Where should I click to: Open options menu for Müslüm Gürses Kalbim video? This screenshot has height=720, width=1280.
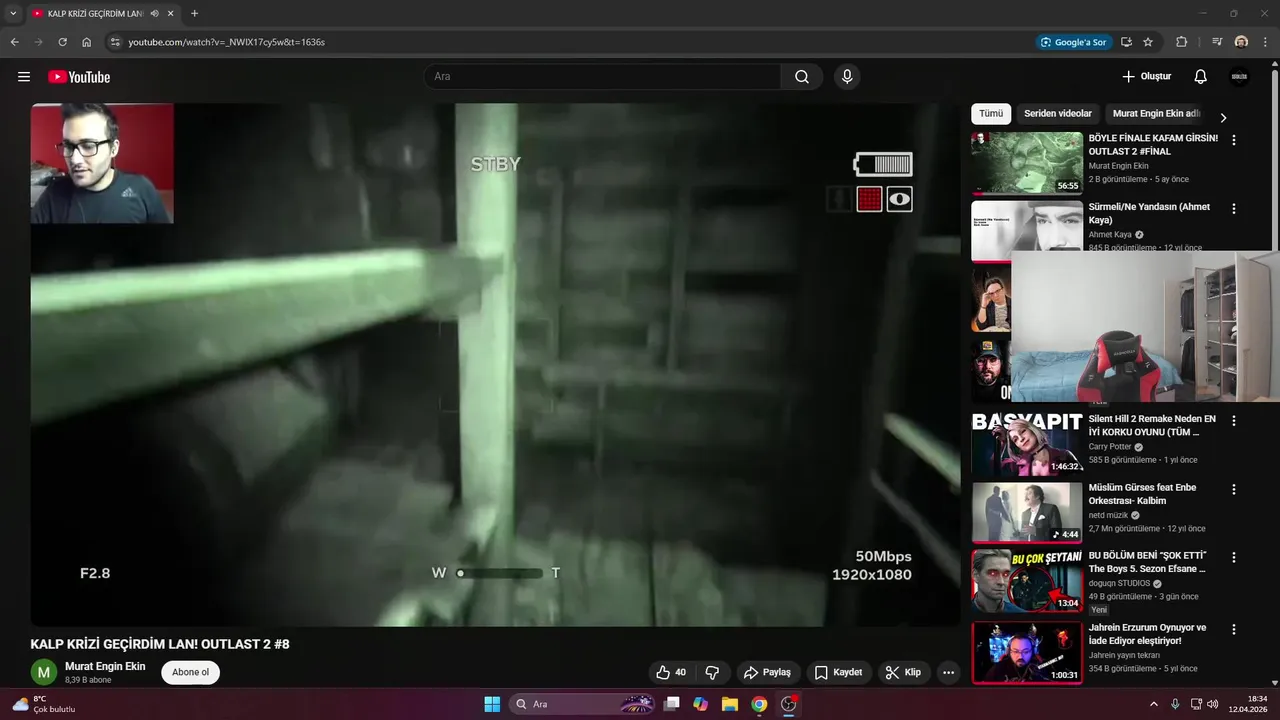(x=1234, y=489)
